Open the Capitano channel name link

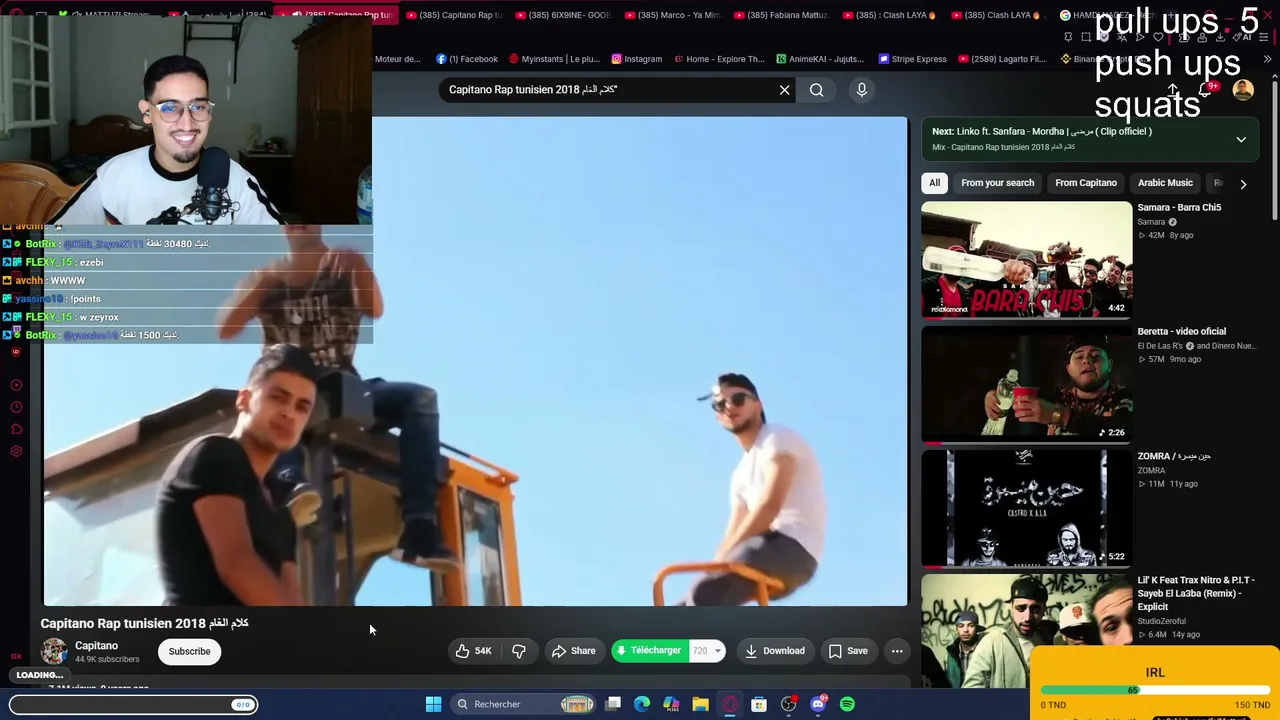[x=96, y=646]
